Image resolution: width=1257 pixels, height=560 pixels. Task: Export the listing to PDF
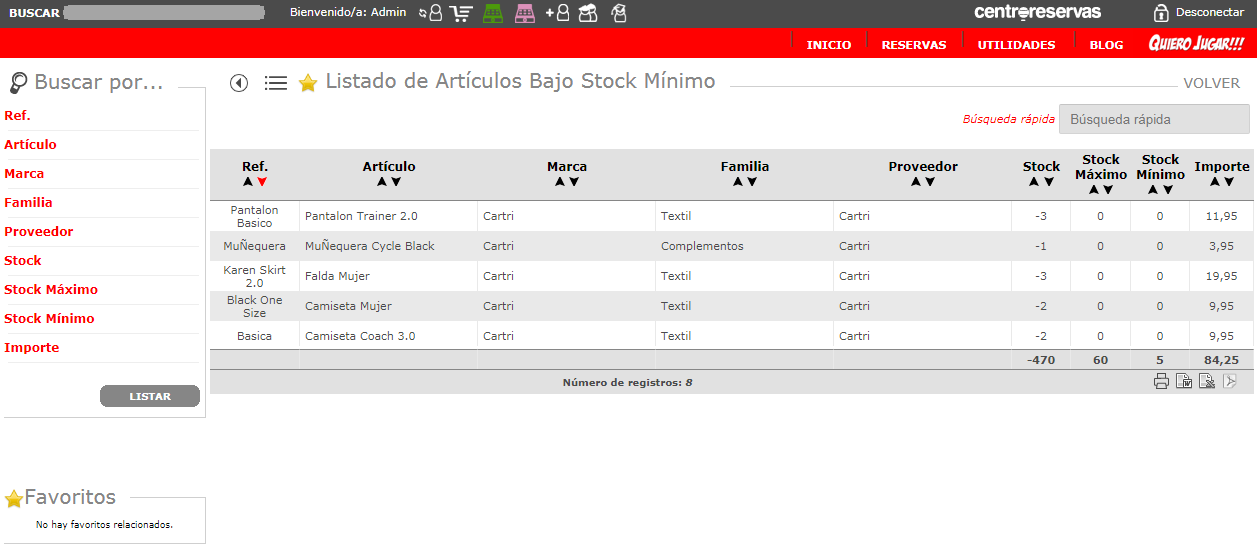pyautogui.click(x=1230, y=381)
